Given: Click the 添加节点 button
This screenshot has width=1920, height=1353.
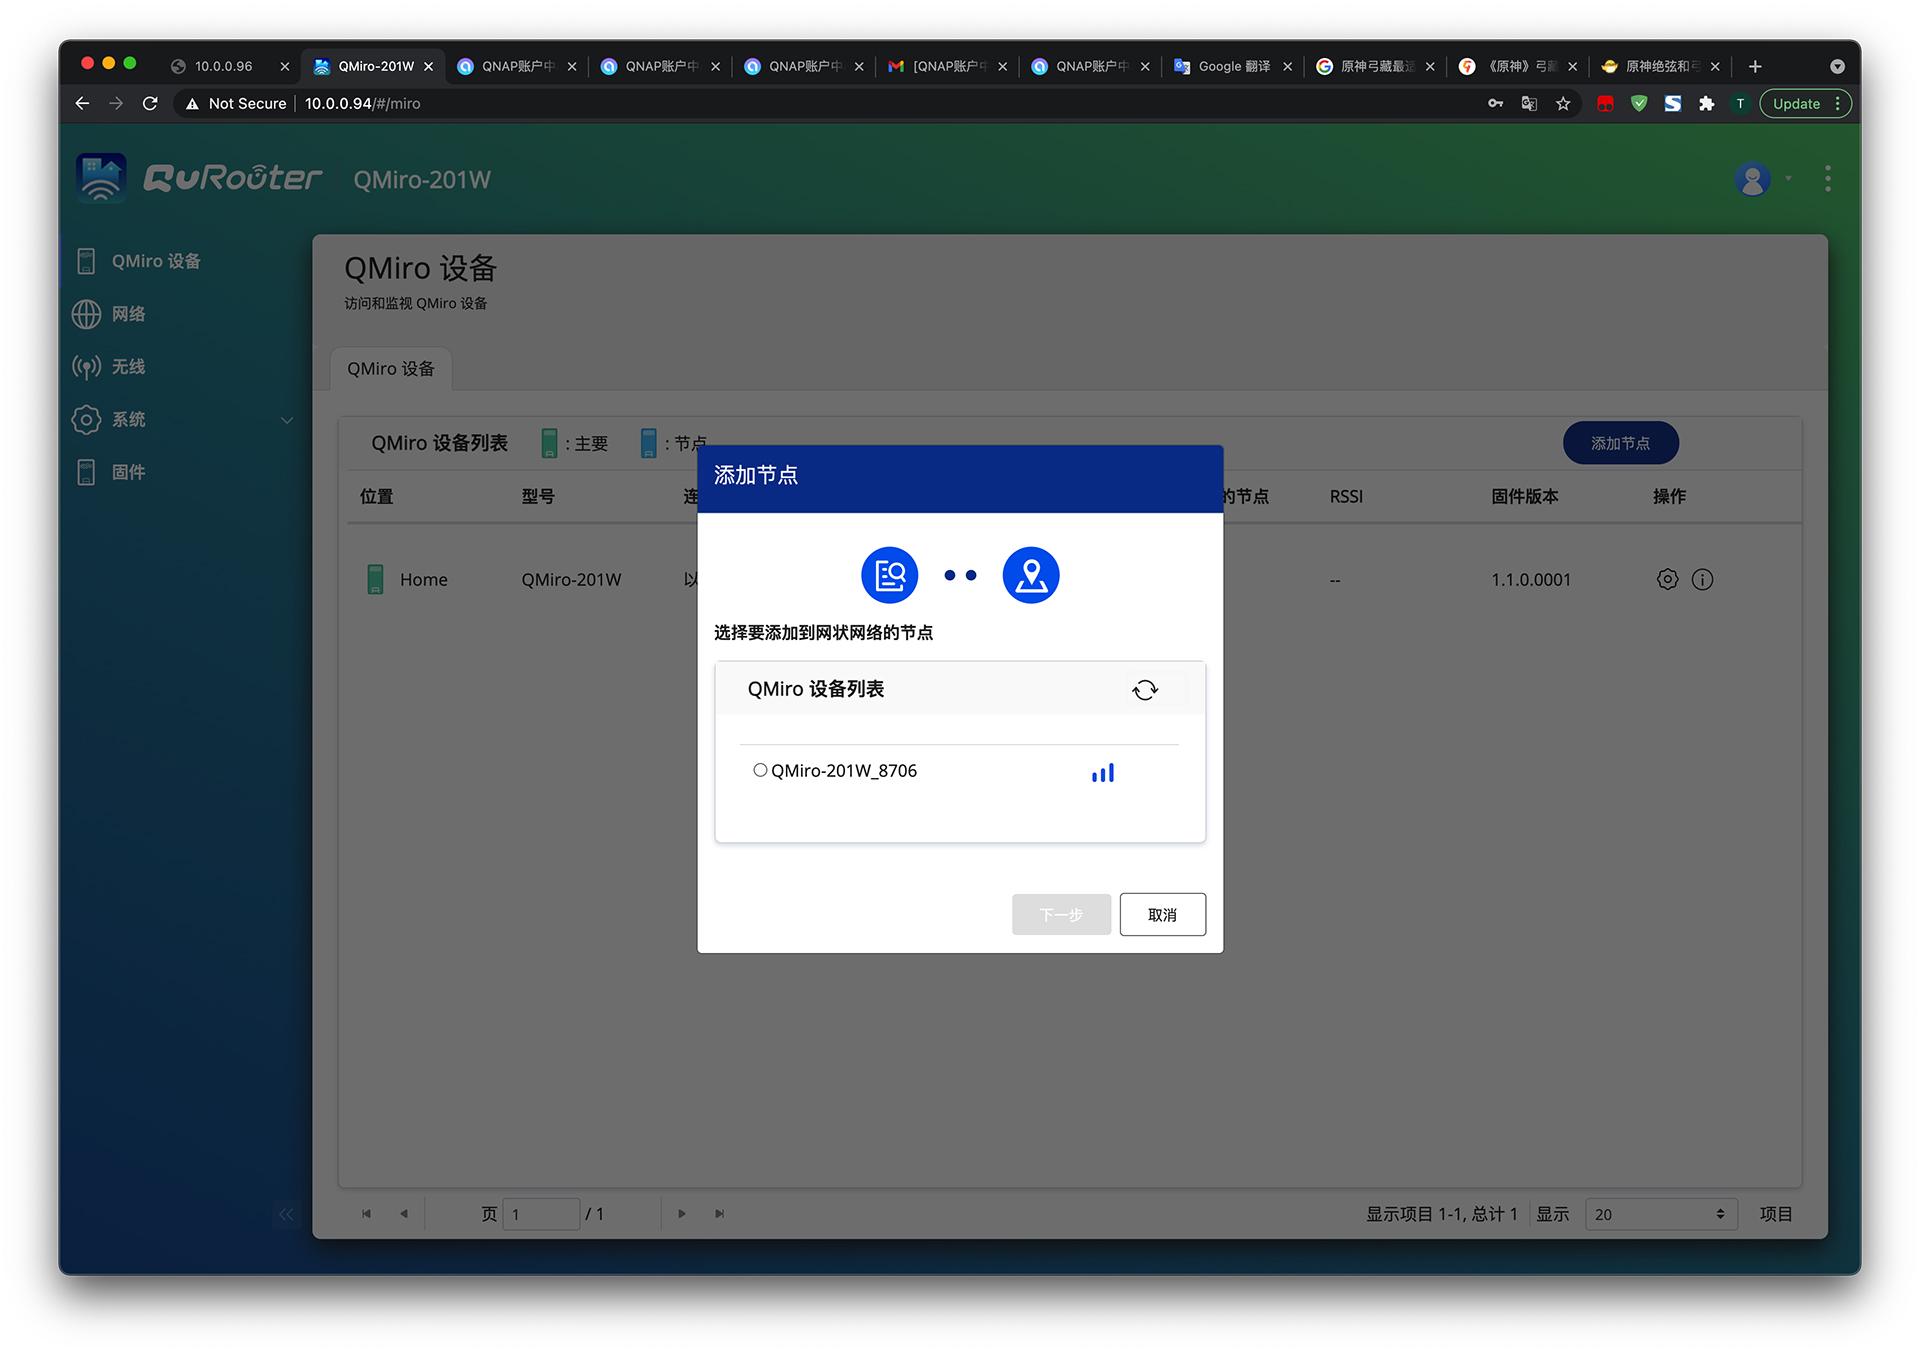Looking at the screenshot, I should [x=1620, y=443].
